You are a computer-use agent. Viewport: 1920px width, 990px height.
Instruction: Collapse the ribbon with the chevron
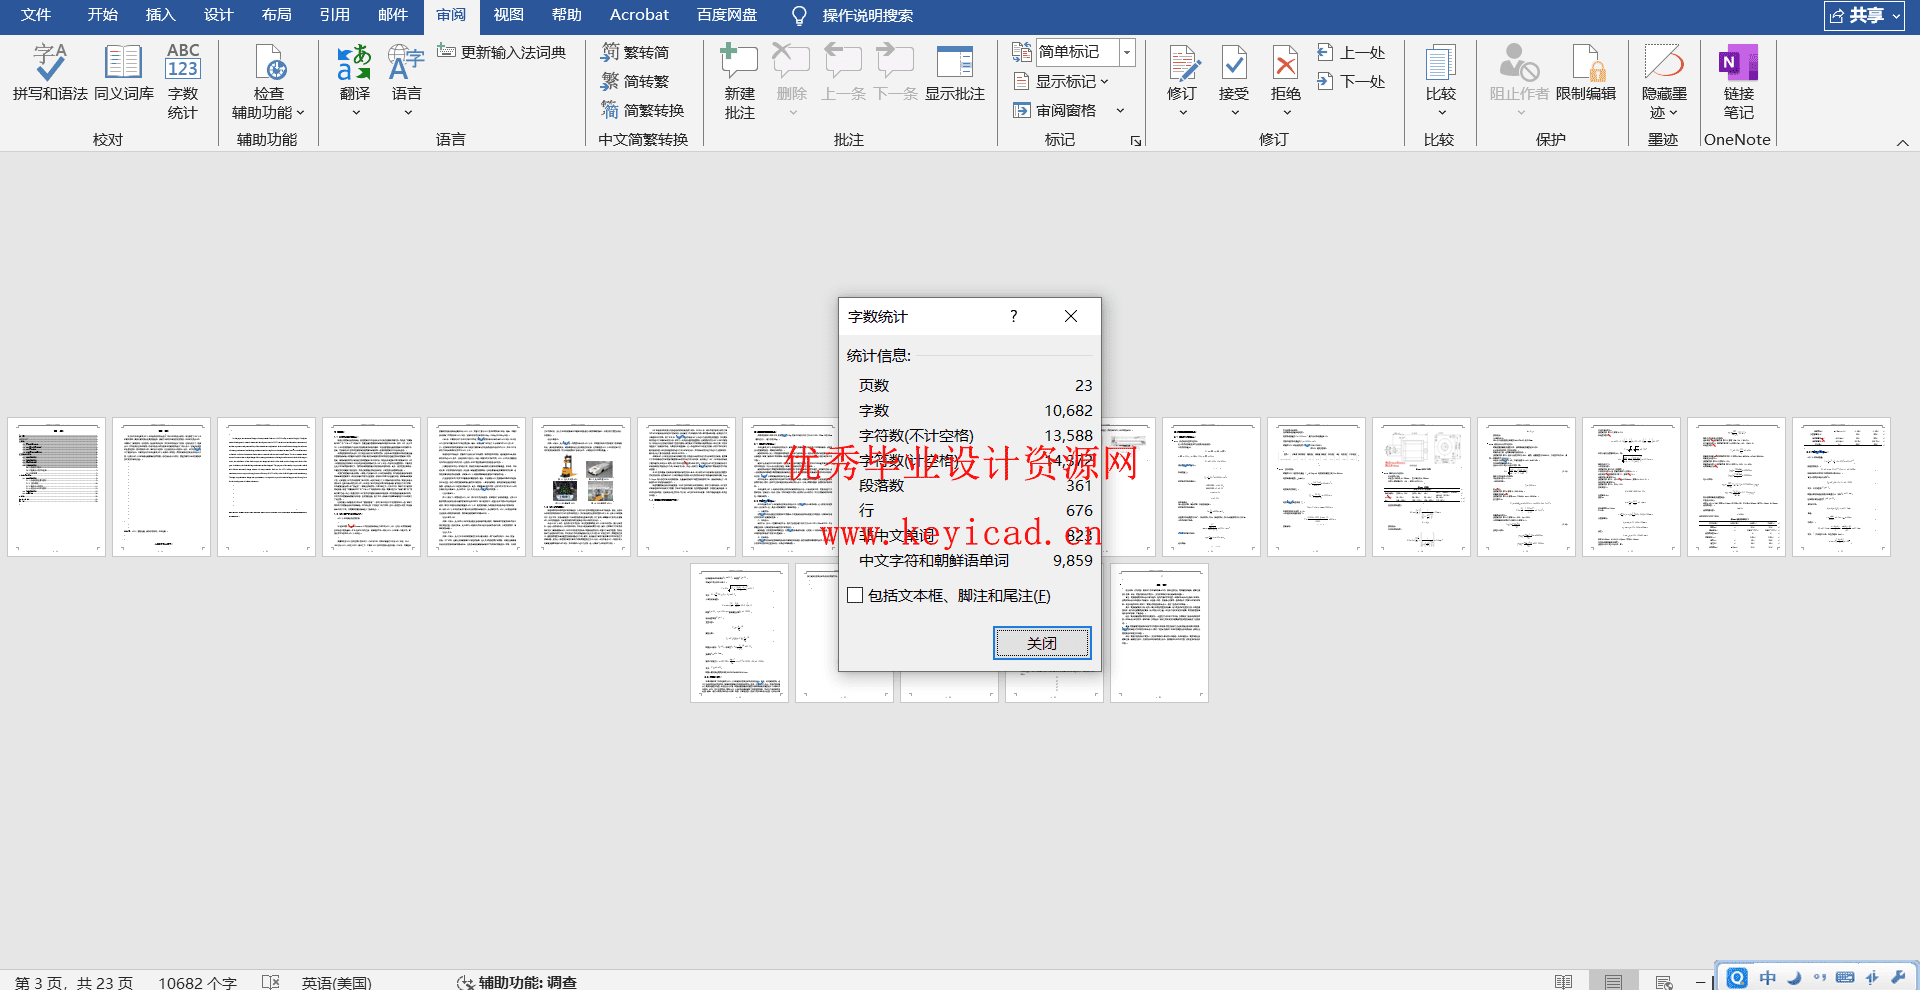click(x=1902, y=143)
